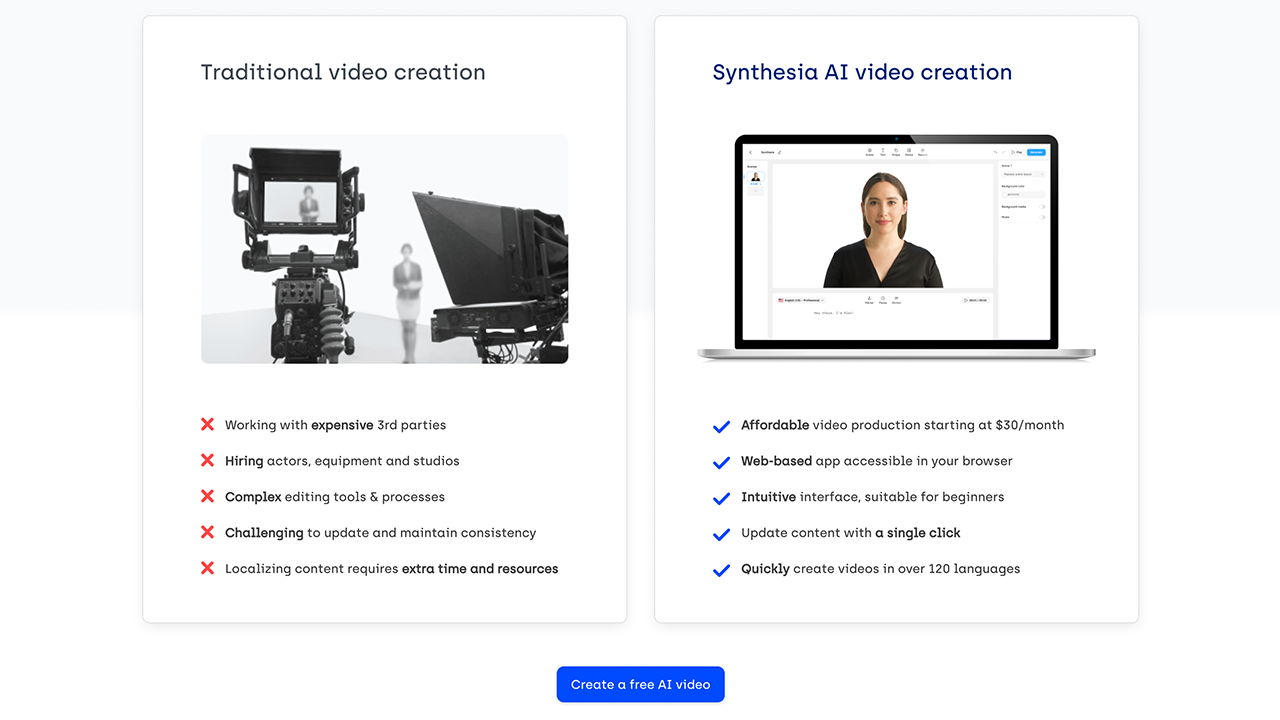Open the English (US) voice language dropdown
Image resolution: width=1280 pixels, height=720 pixels.
point(801,300)
